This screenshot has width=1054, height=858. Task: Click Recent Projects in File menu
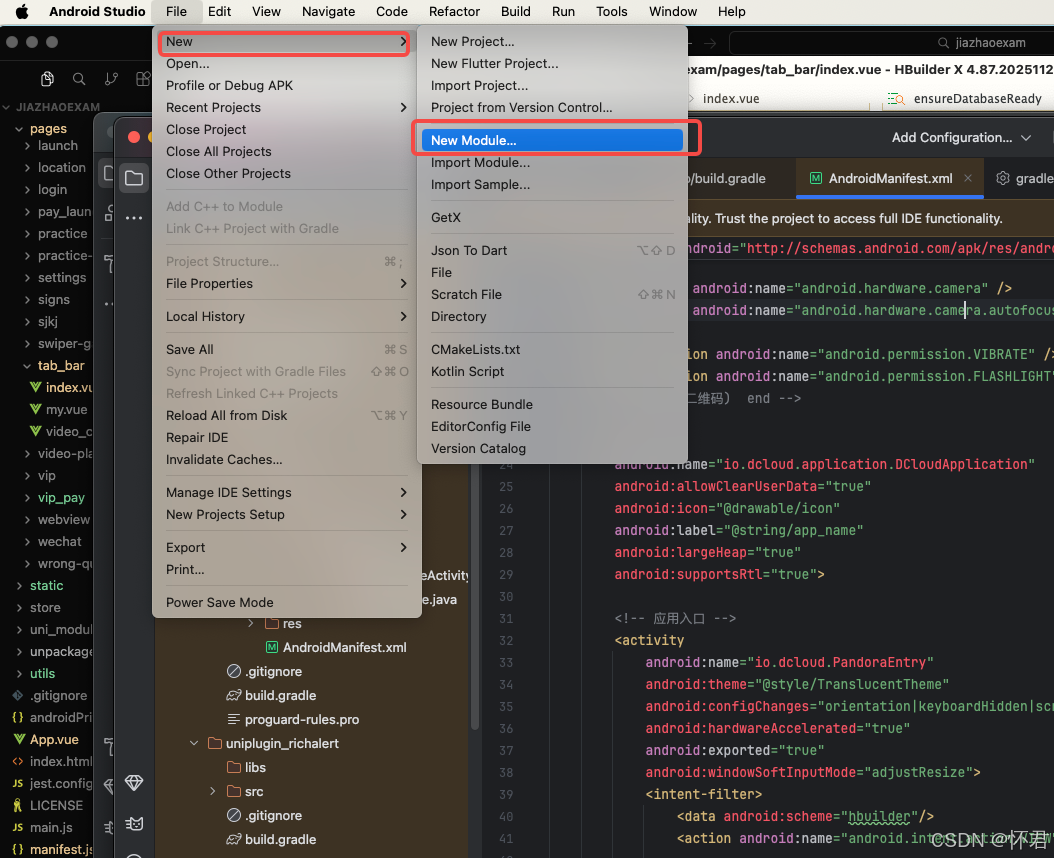click(x=286, y=108)
